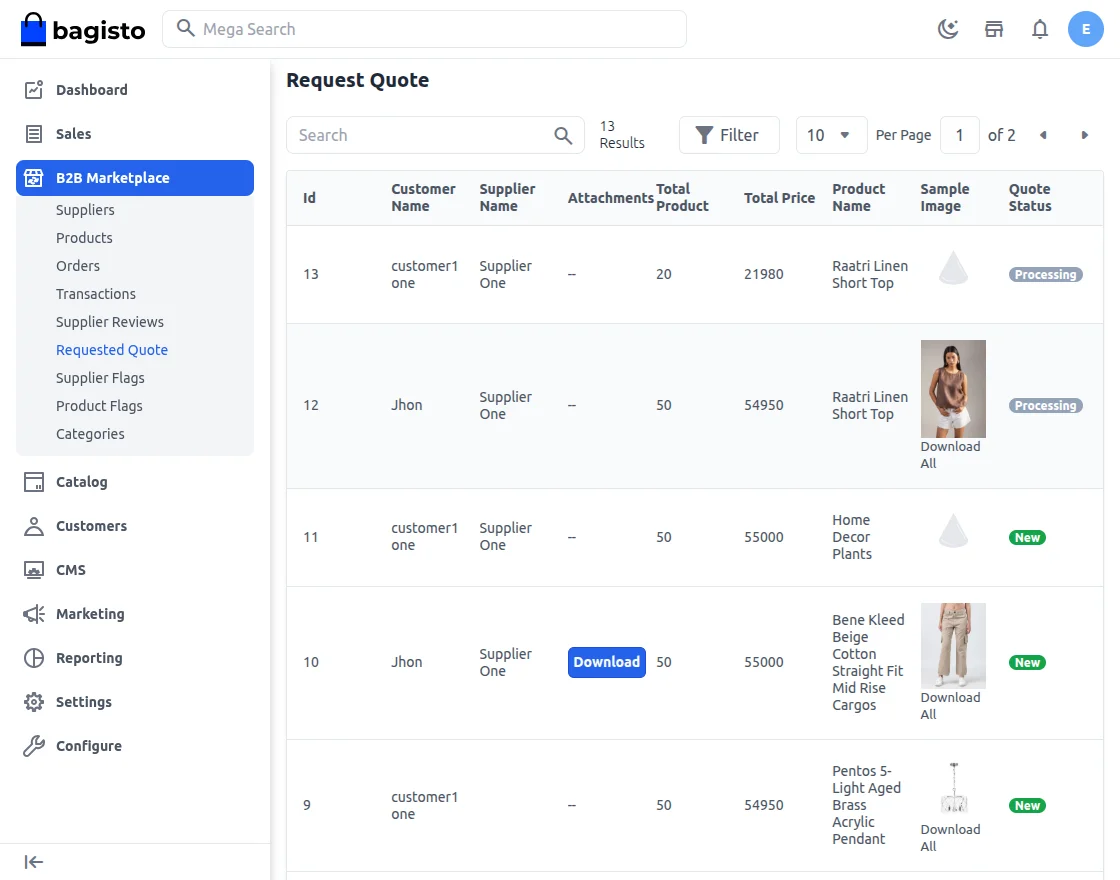Image resolution: width=1120 pixels, height=880 pixels.
Task: Open the product thumbnail for Bene Kleed Cargos
Action: [952, 645]
